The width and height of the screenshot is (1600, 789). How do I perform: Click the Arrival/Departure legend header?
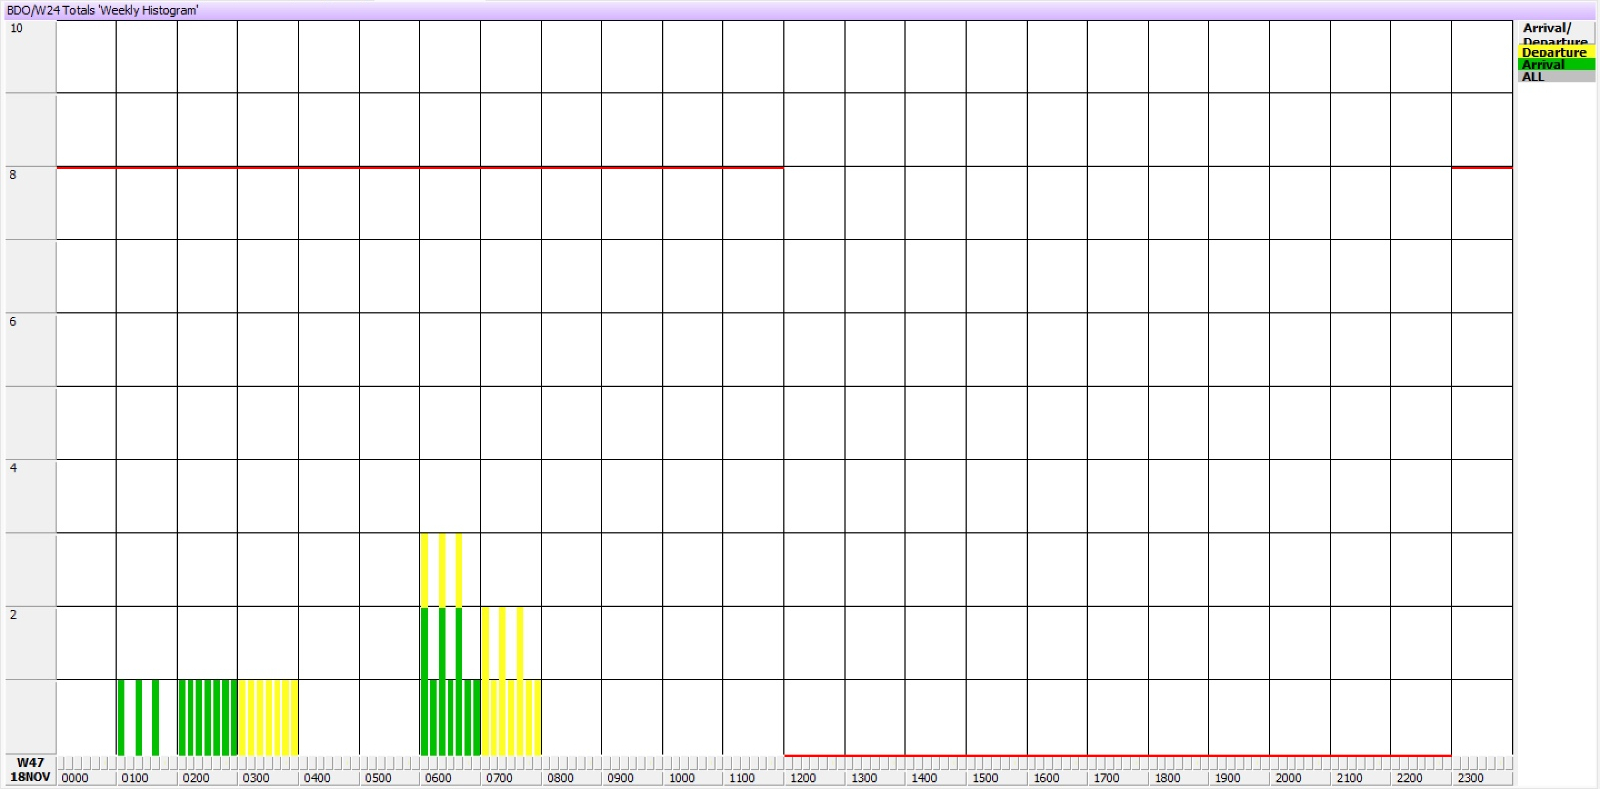1555,33
